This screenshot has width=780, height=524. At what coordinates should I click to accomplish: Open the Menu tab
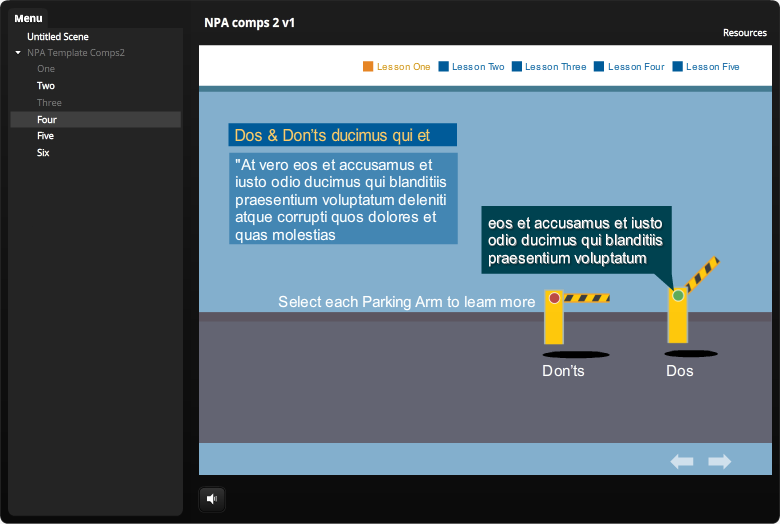coord(28,18)
